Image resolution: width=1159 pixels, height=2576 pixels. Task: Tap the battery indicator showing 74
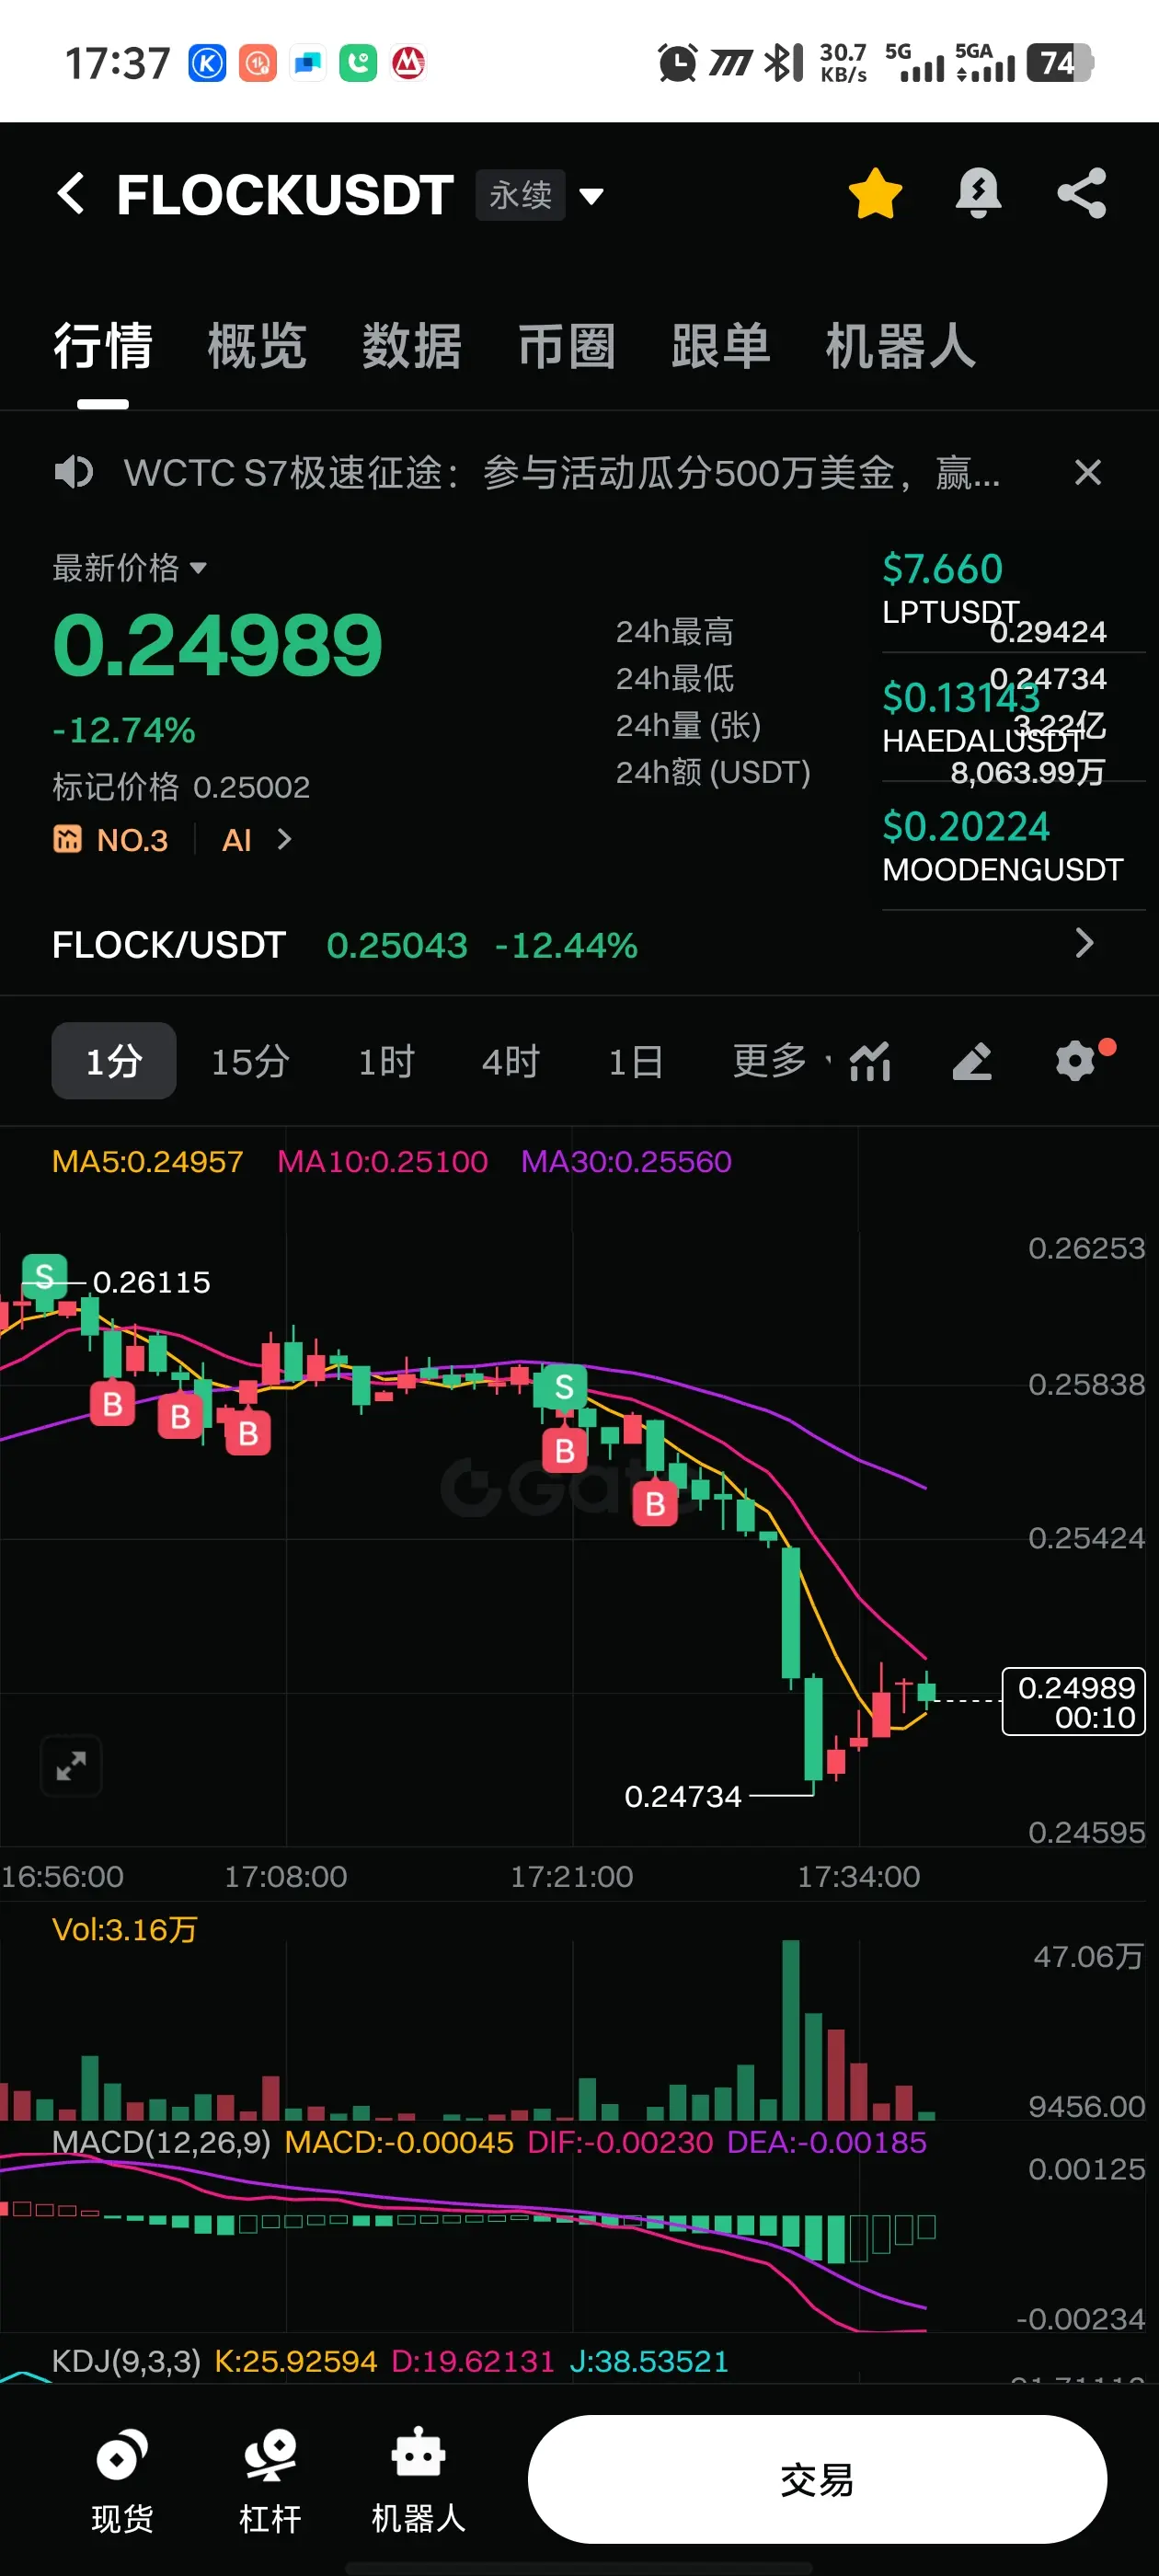point(1060,63)
